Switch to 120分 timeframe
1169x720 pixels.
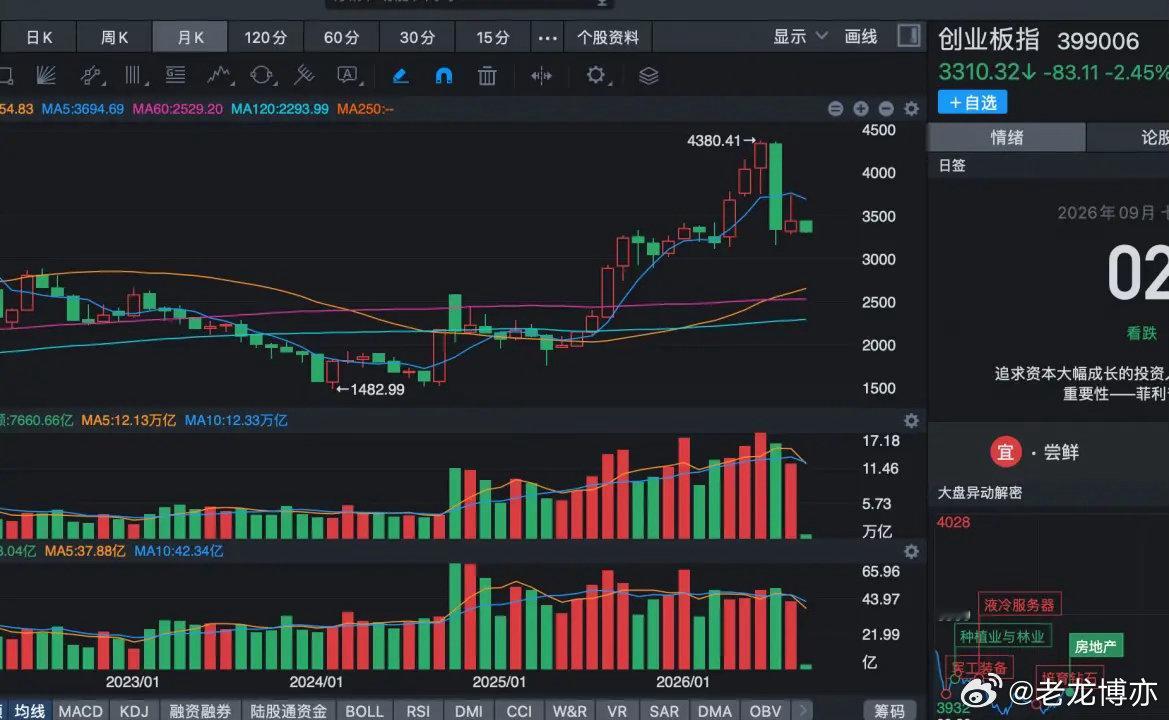[266, 37]
